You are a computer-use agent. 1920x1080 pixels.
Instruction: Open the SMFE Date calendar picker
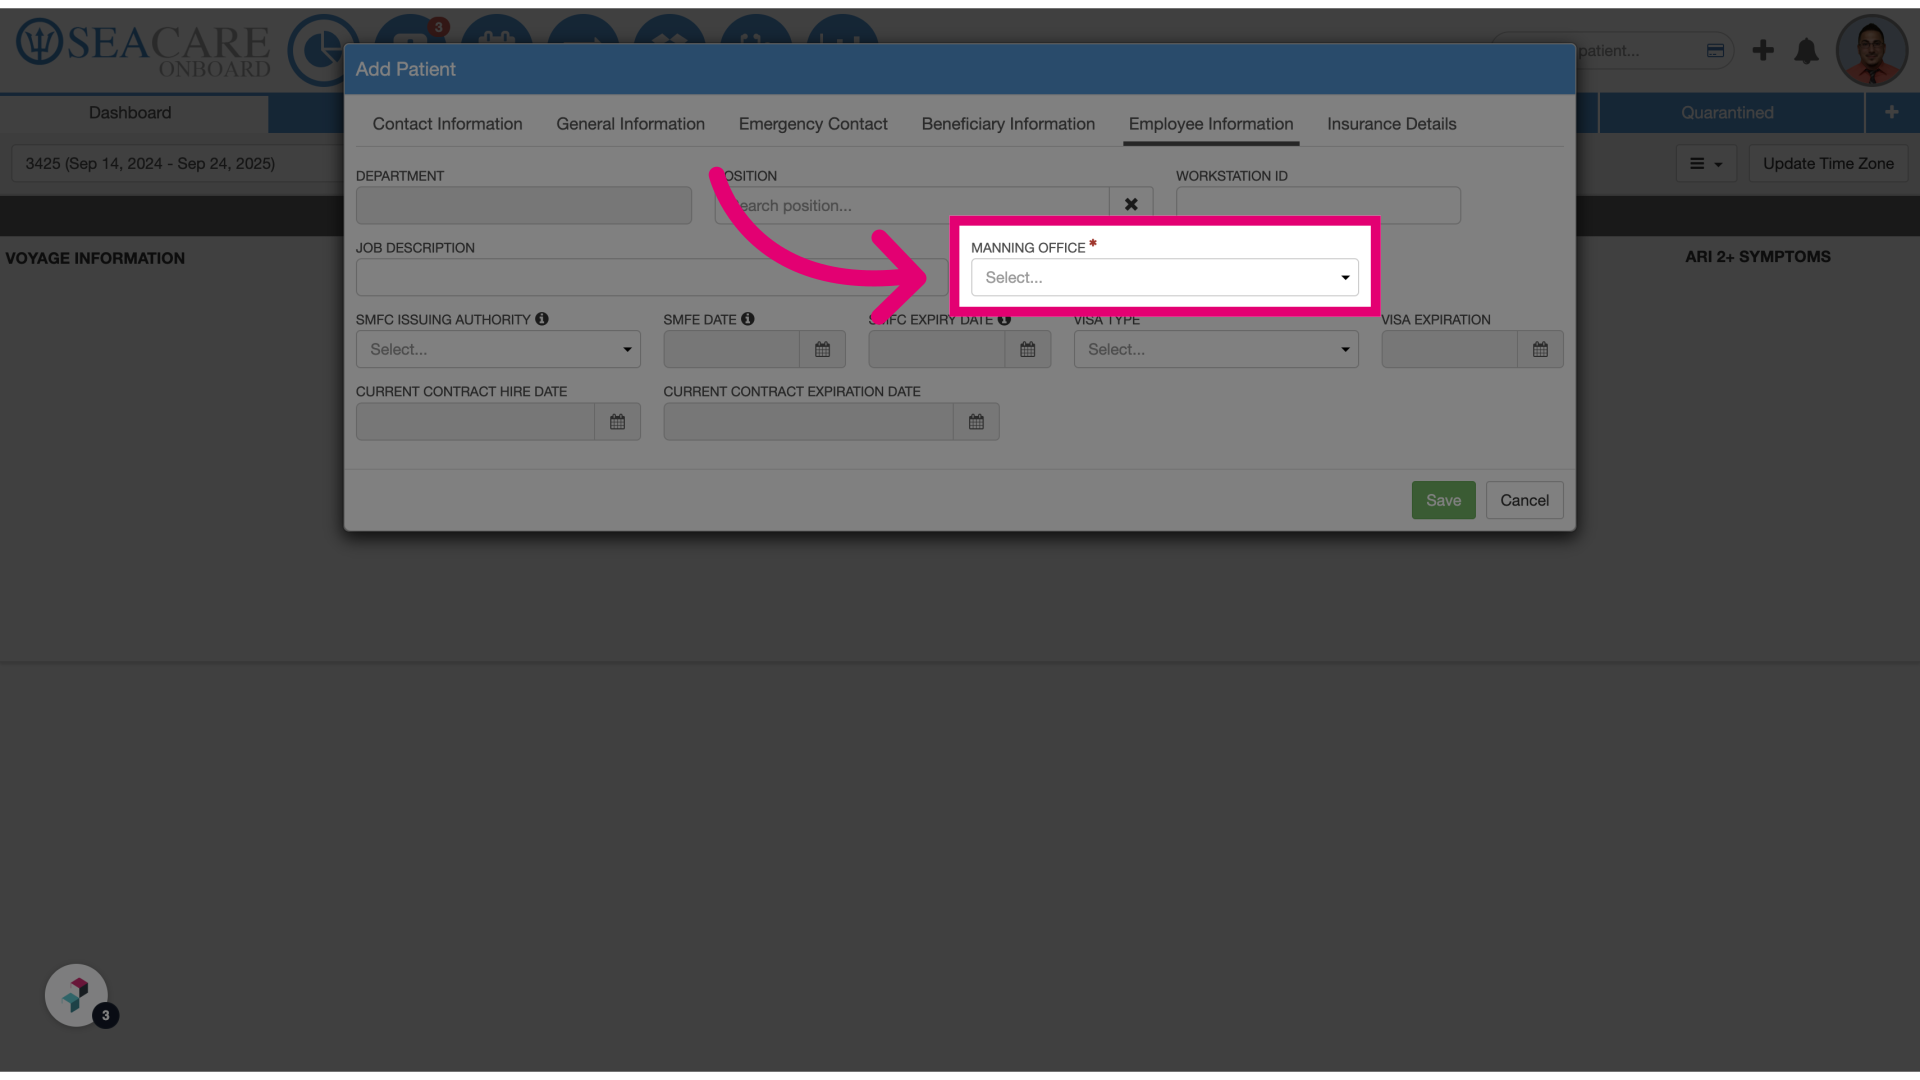point(822,349)
